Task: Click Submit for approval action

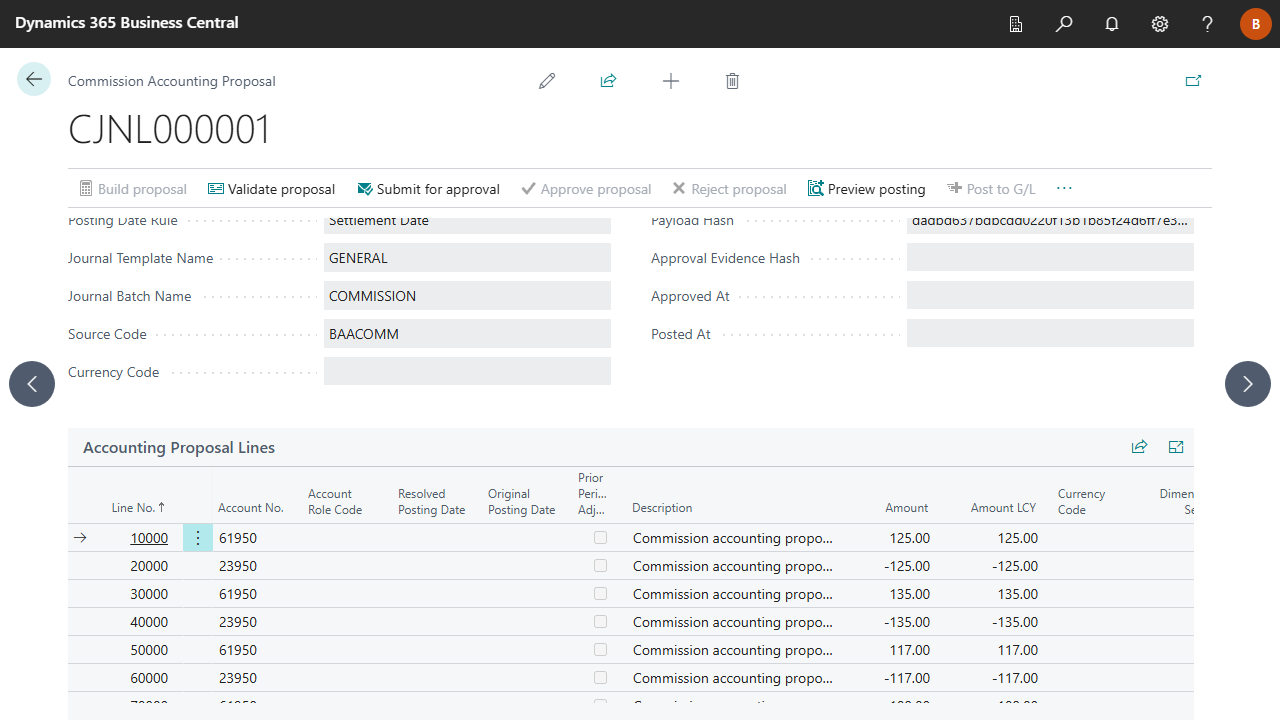Action: click(x=428, y=189)
